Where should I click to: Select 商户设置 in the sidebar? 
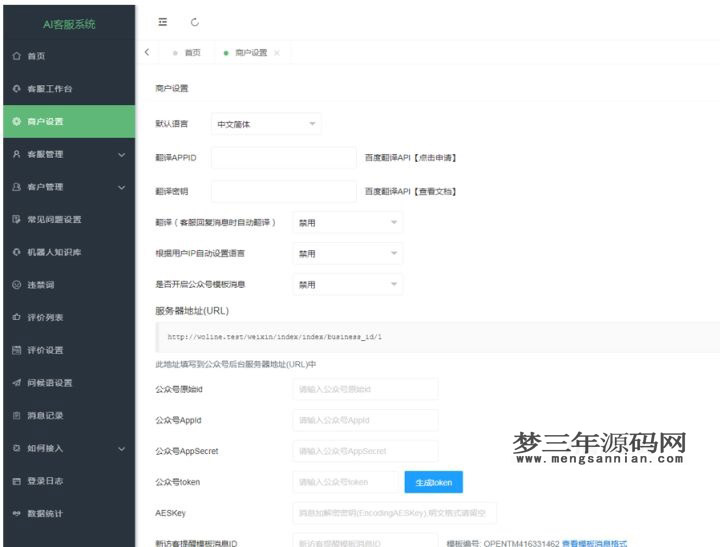pos(69,121)
